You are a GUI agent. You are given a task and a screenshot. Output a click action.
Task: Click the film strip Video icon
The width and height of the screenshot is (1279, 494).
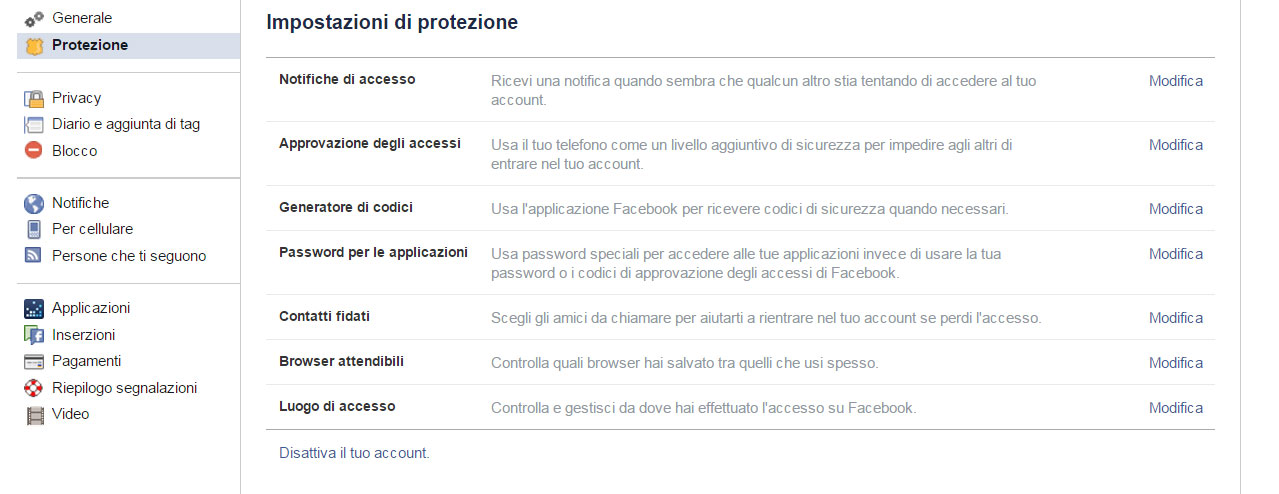pos(35,414)
